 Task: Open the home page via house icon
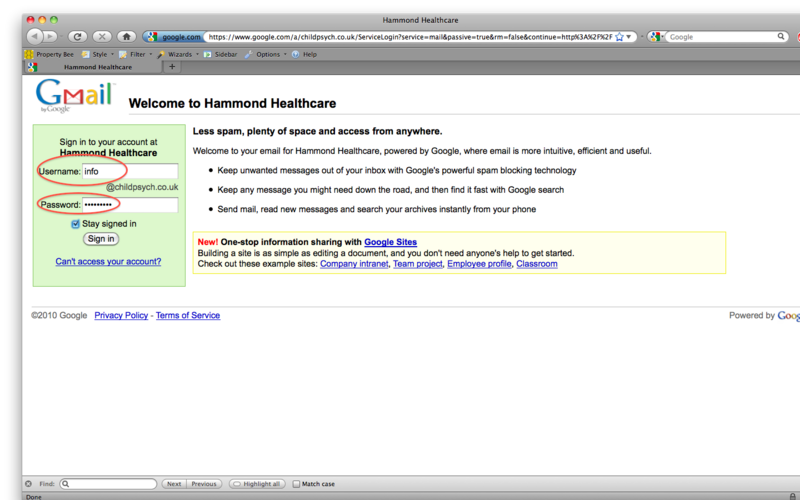point(127,36)
